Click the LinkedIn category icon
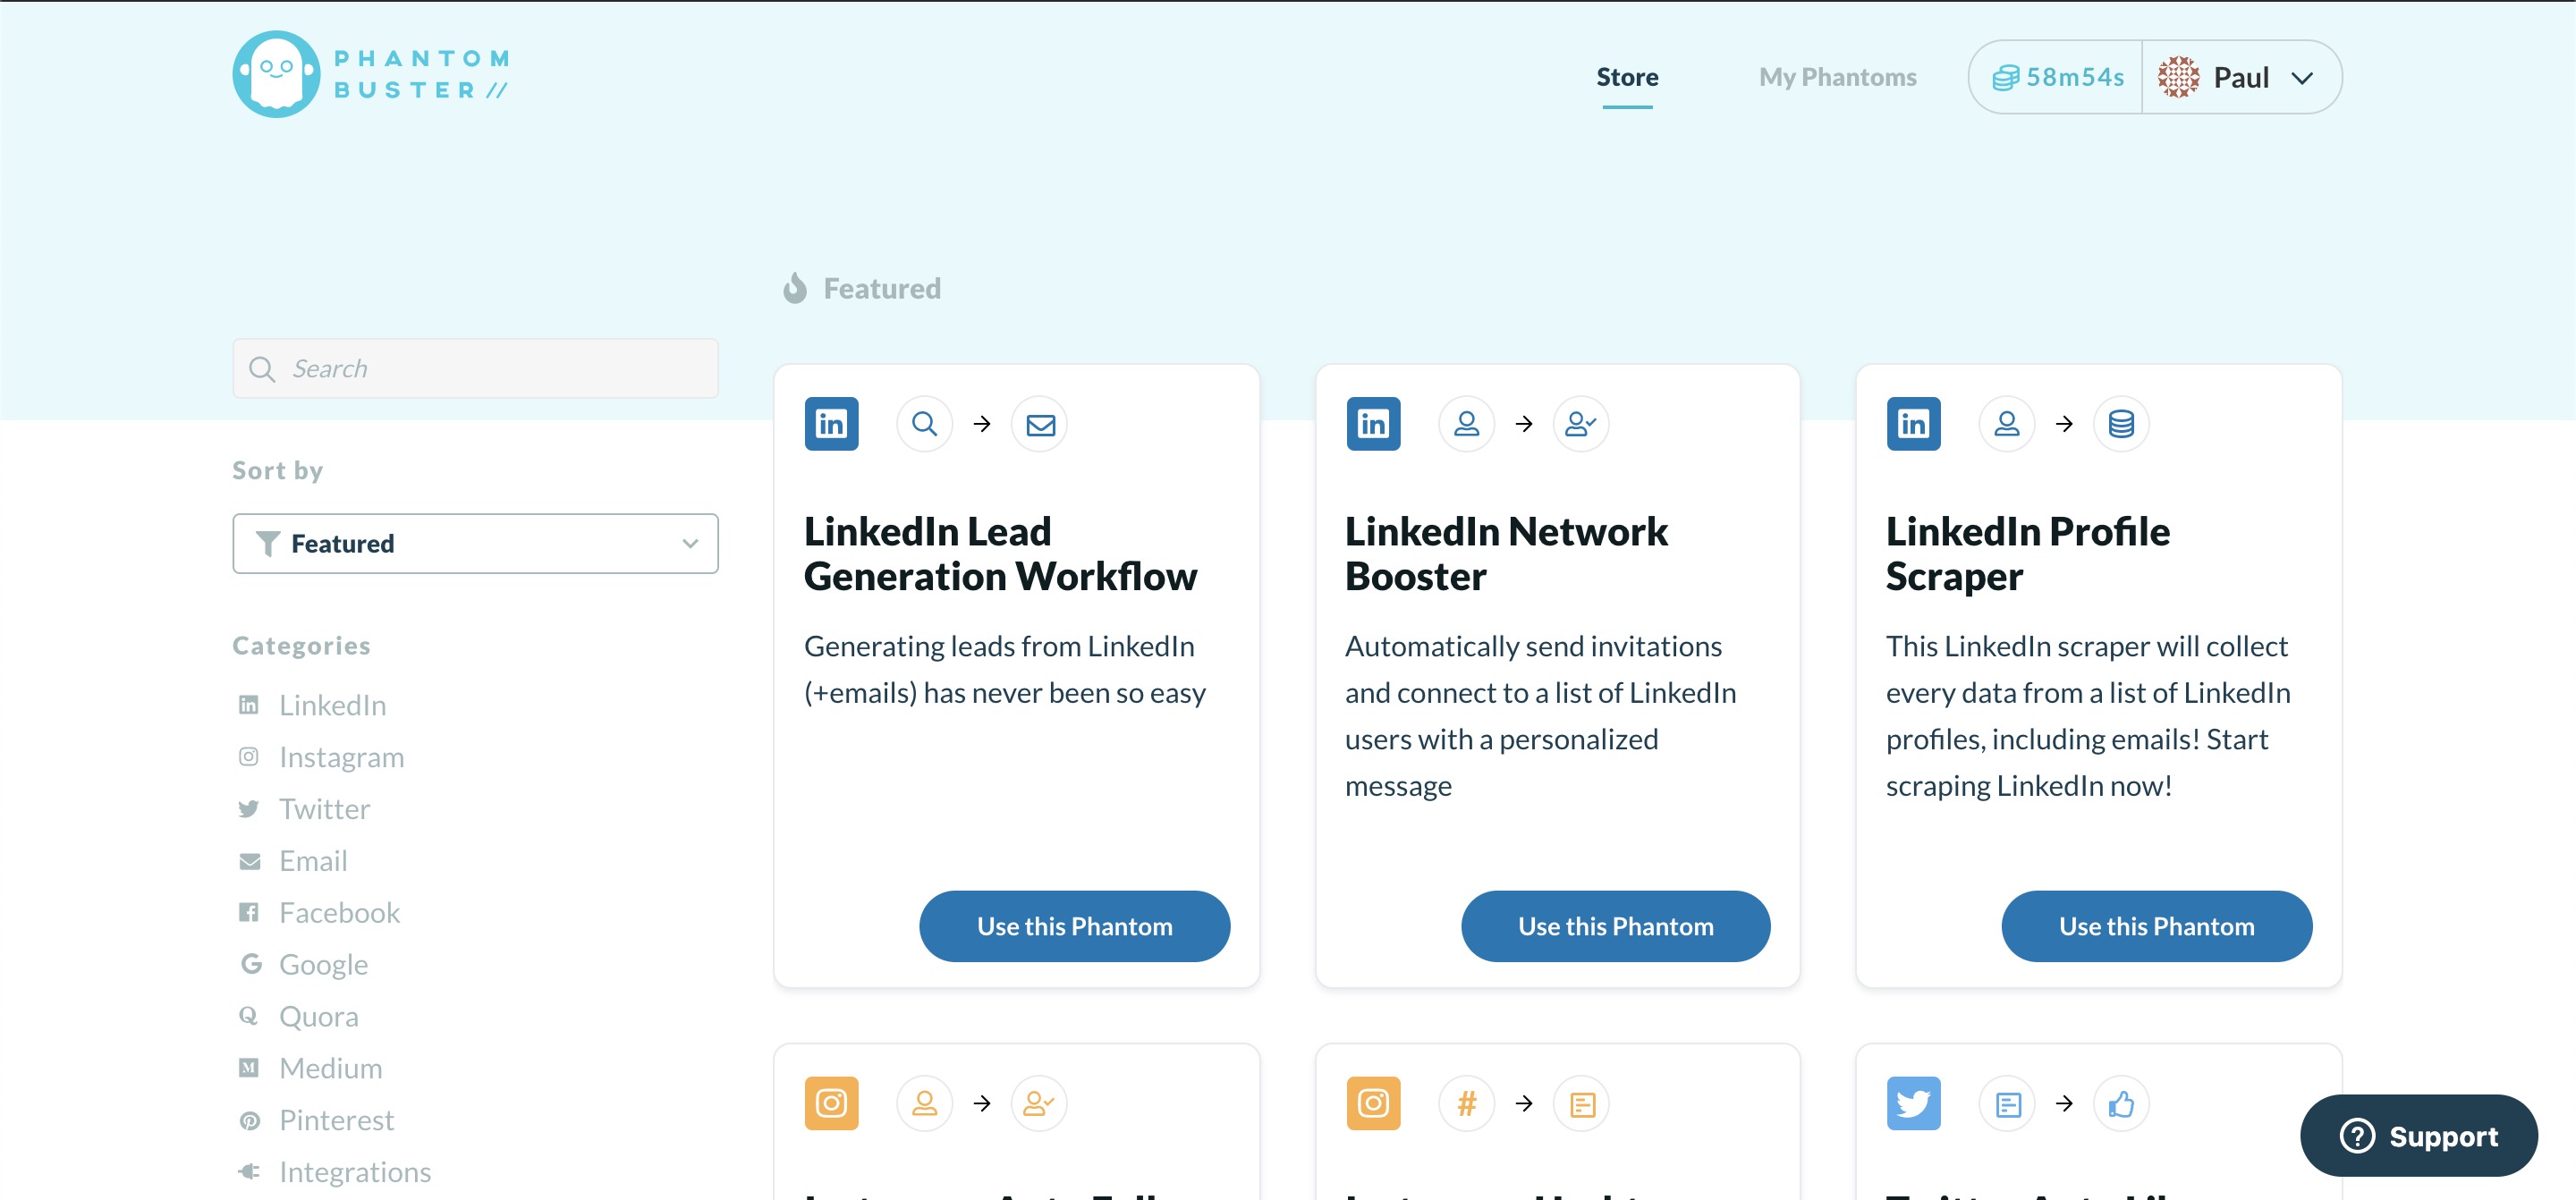2576x1200 pixels. [x=249, y=705]
